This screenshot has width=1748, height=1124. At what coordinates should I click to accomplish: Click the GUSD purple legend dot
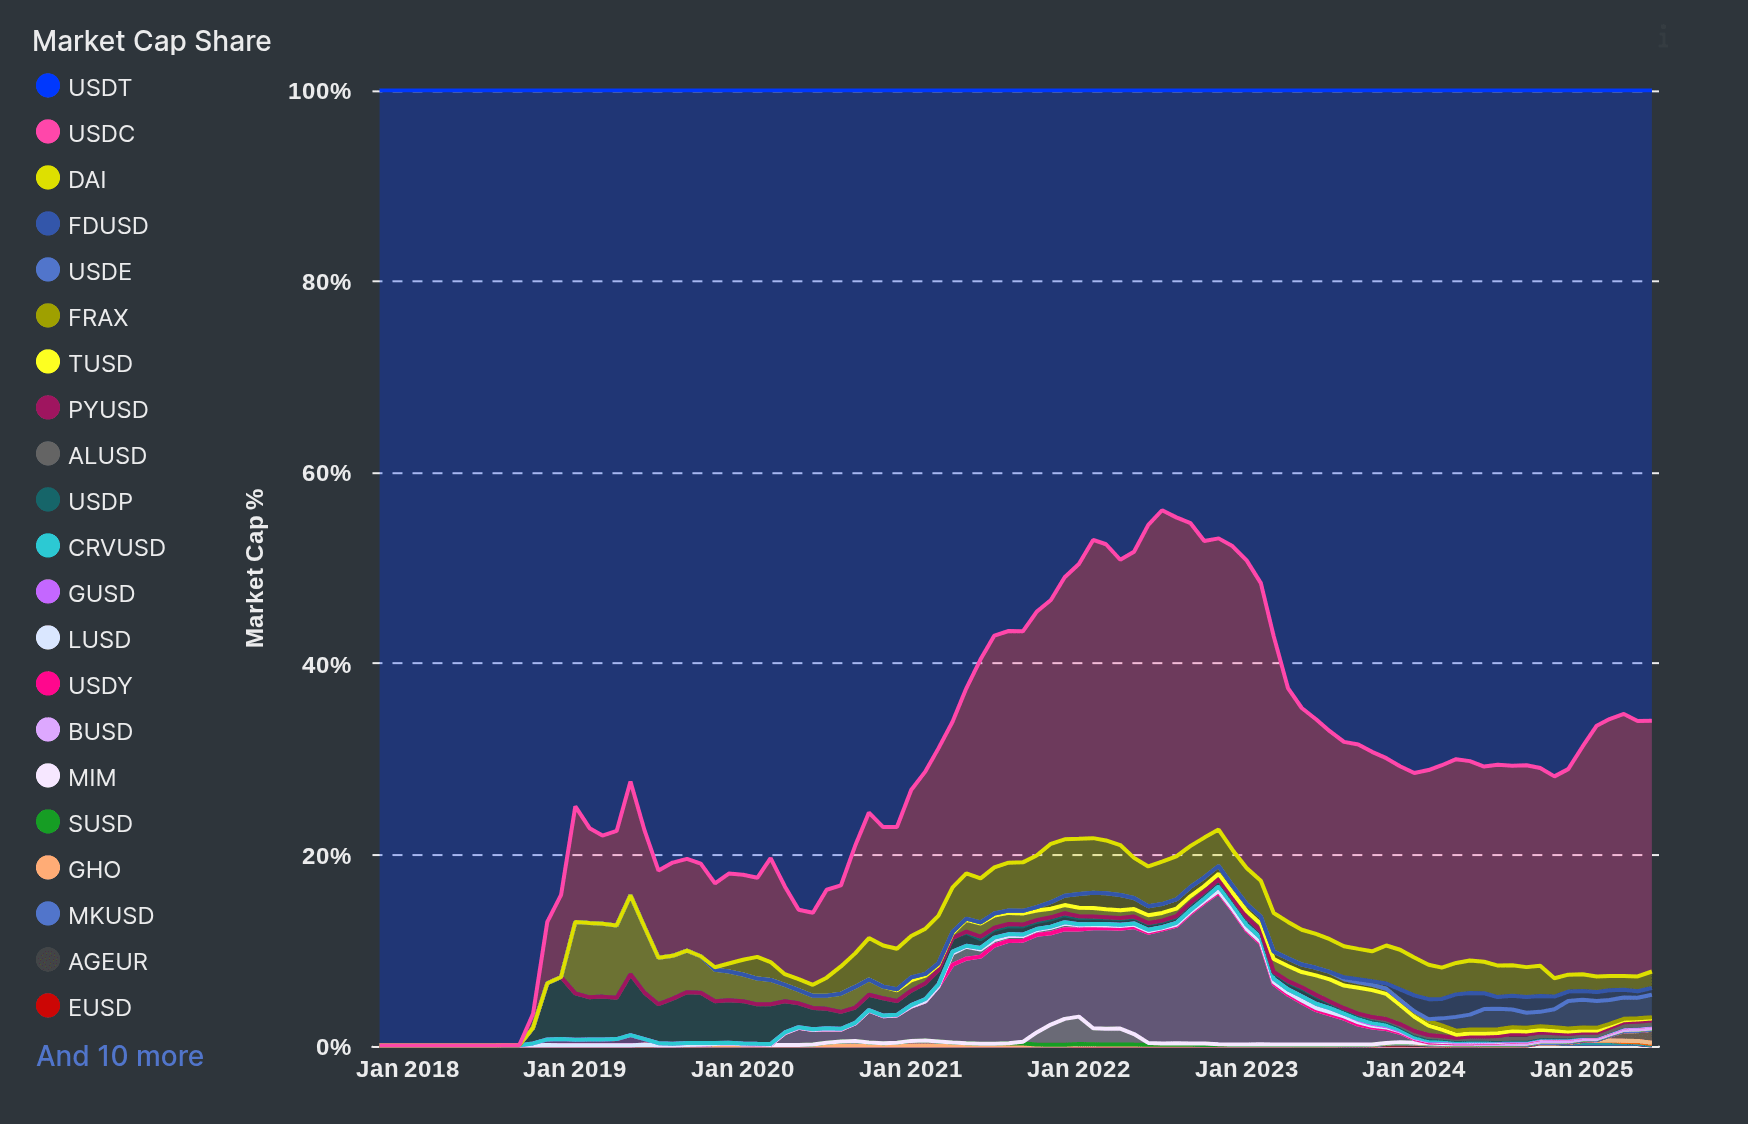point(48,593)
